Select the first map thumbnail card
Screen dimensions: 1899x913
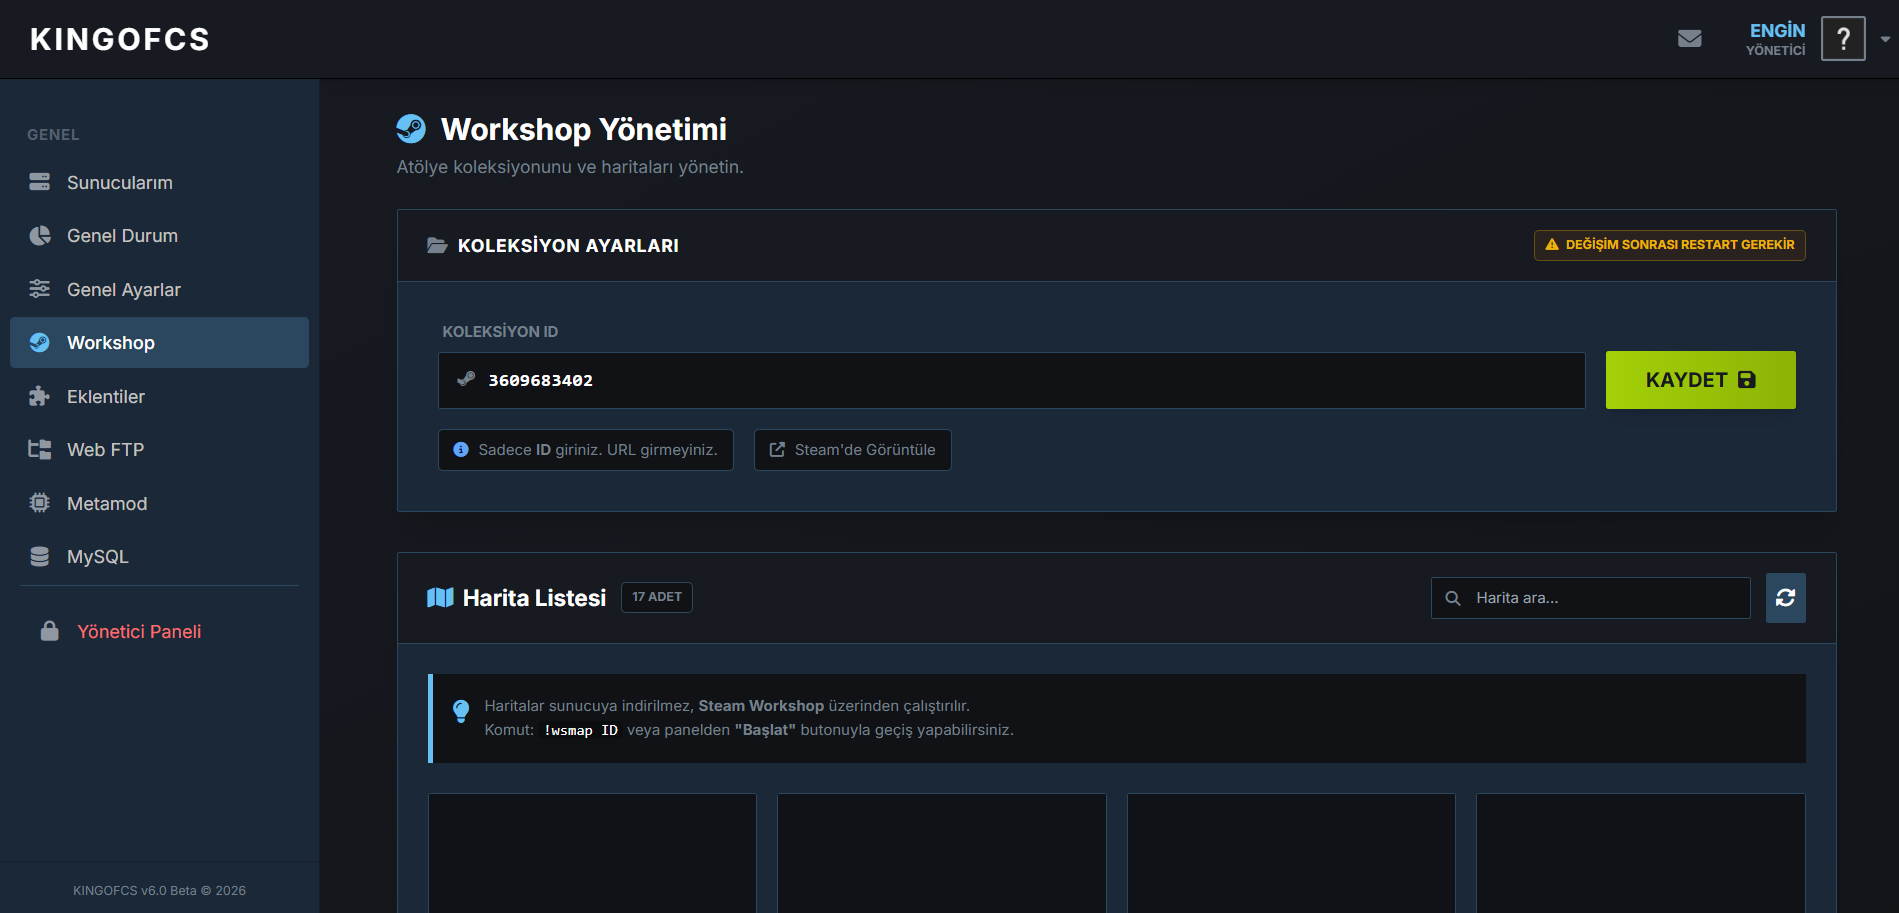tap(592, 853)
